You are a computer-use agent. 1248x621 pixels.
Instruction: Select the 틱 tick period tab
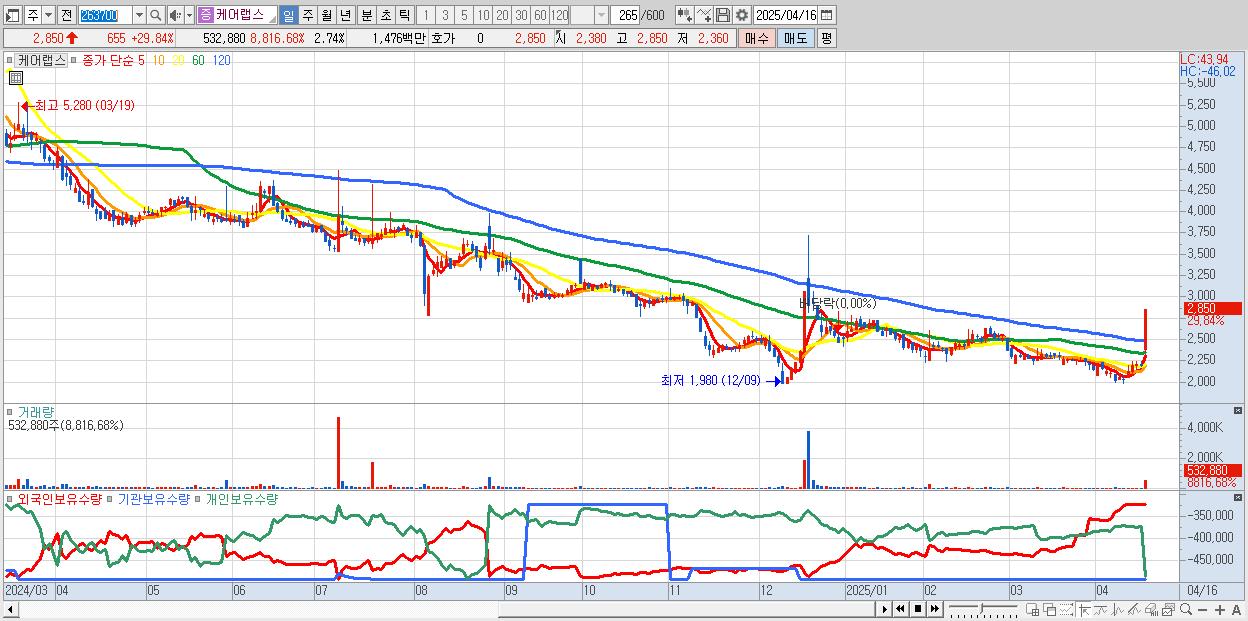(404, 15)
